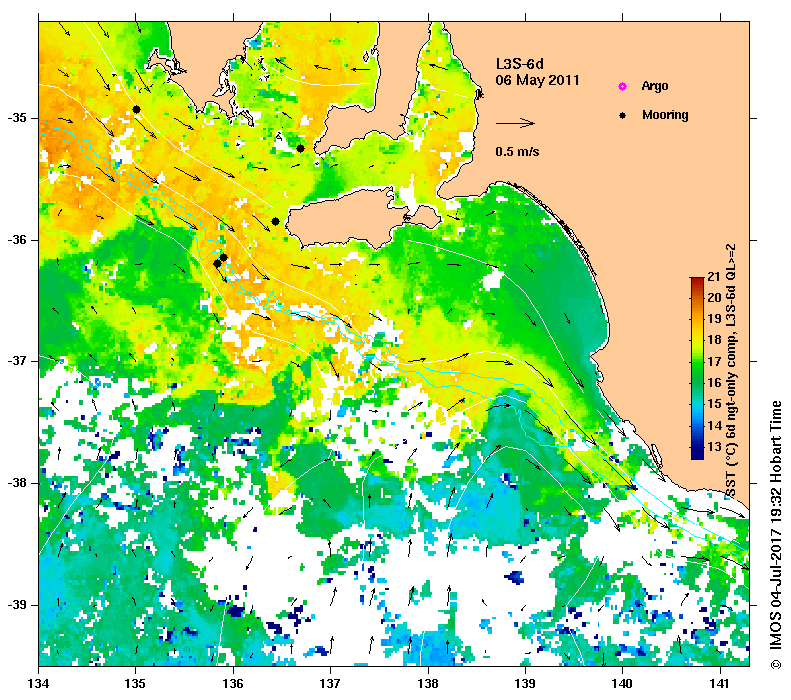Viewport: 791px width, 700px height.
Task: Click color bar value '21'
Action: [x=714, y=276]
